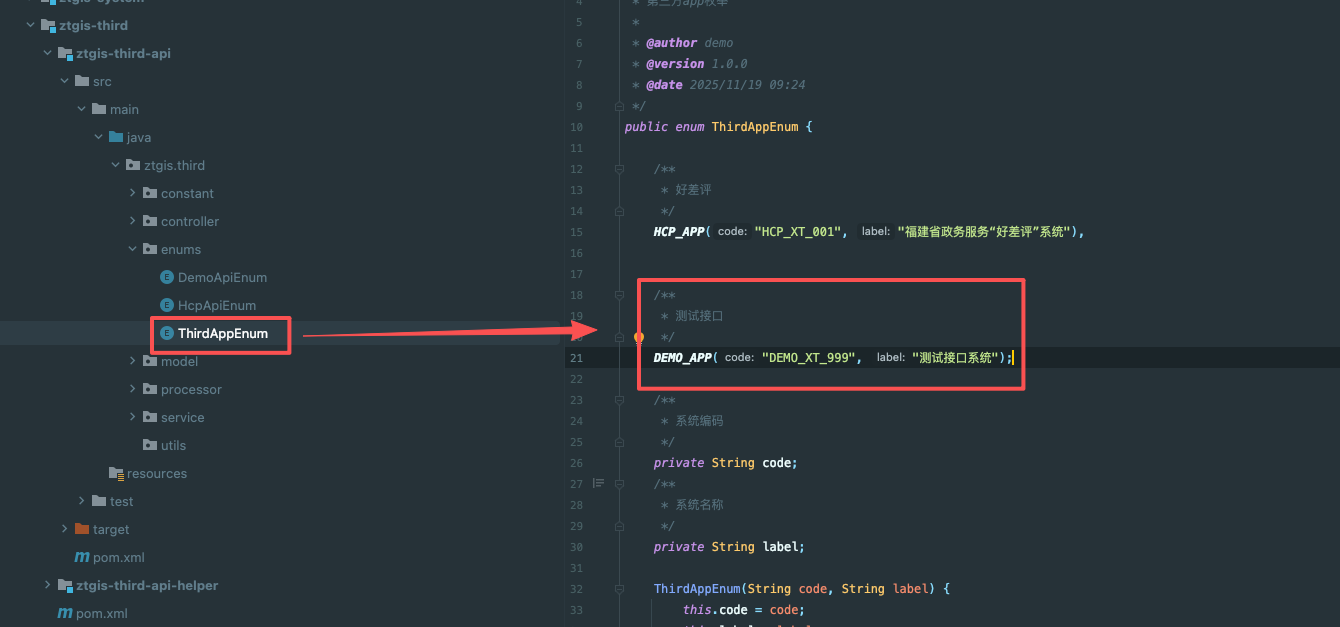Image resolution: width=1340 pixels, height=627 pixels.
Task: Select ThirdAppEnum in the project tree
Action: [x=222, y=333]
